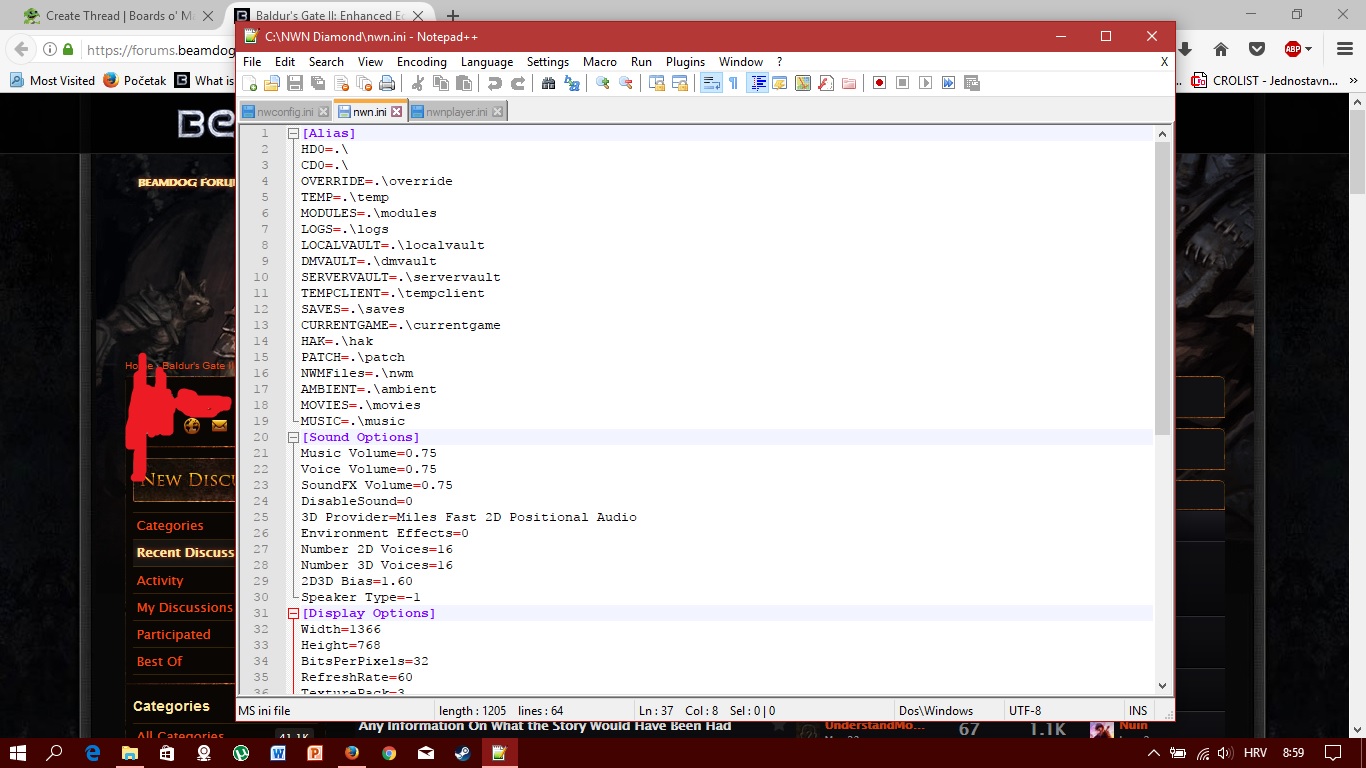
Task: Open Steam from the taskbar
Action: point(462,753)
